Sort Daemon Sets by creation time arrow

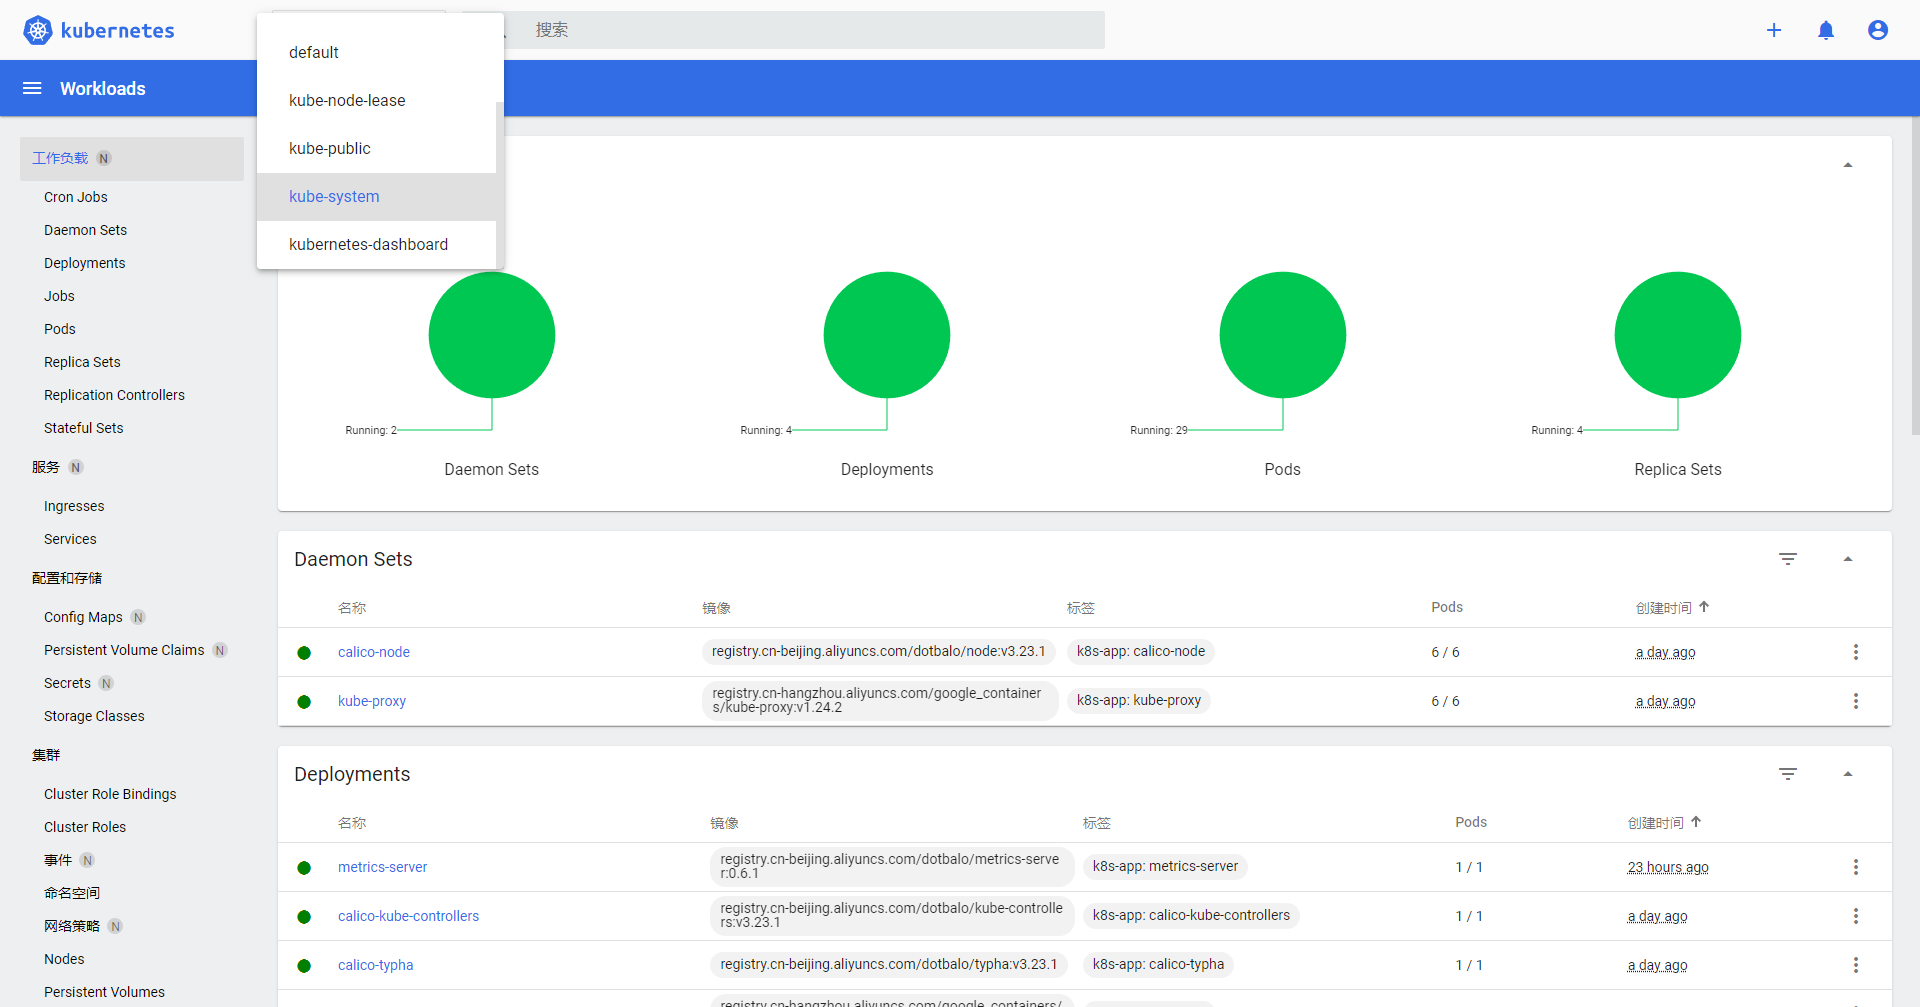click(1704, 606)
